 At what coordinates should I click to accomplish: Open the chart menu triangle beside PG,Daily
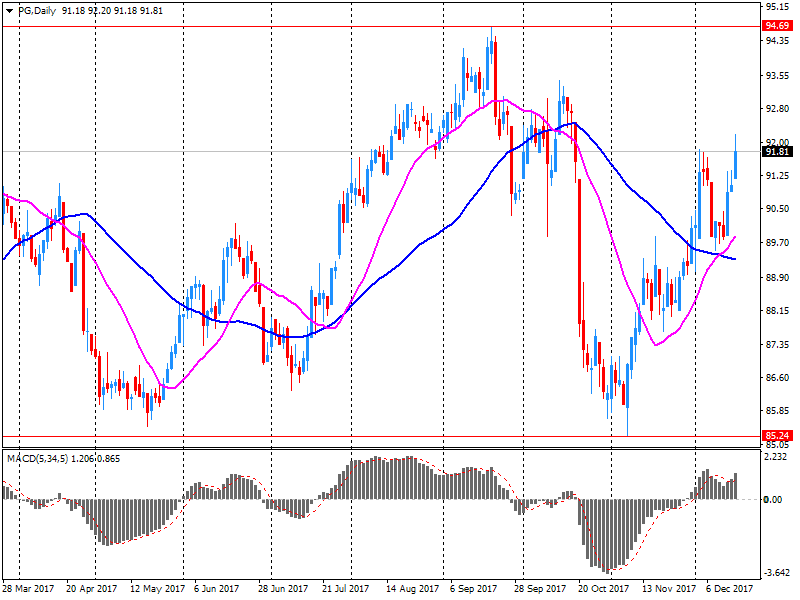(x=9, y=11)
